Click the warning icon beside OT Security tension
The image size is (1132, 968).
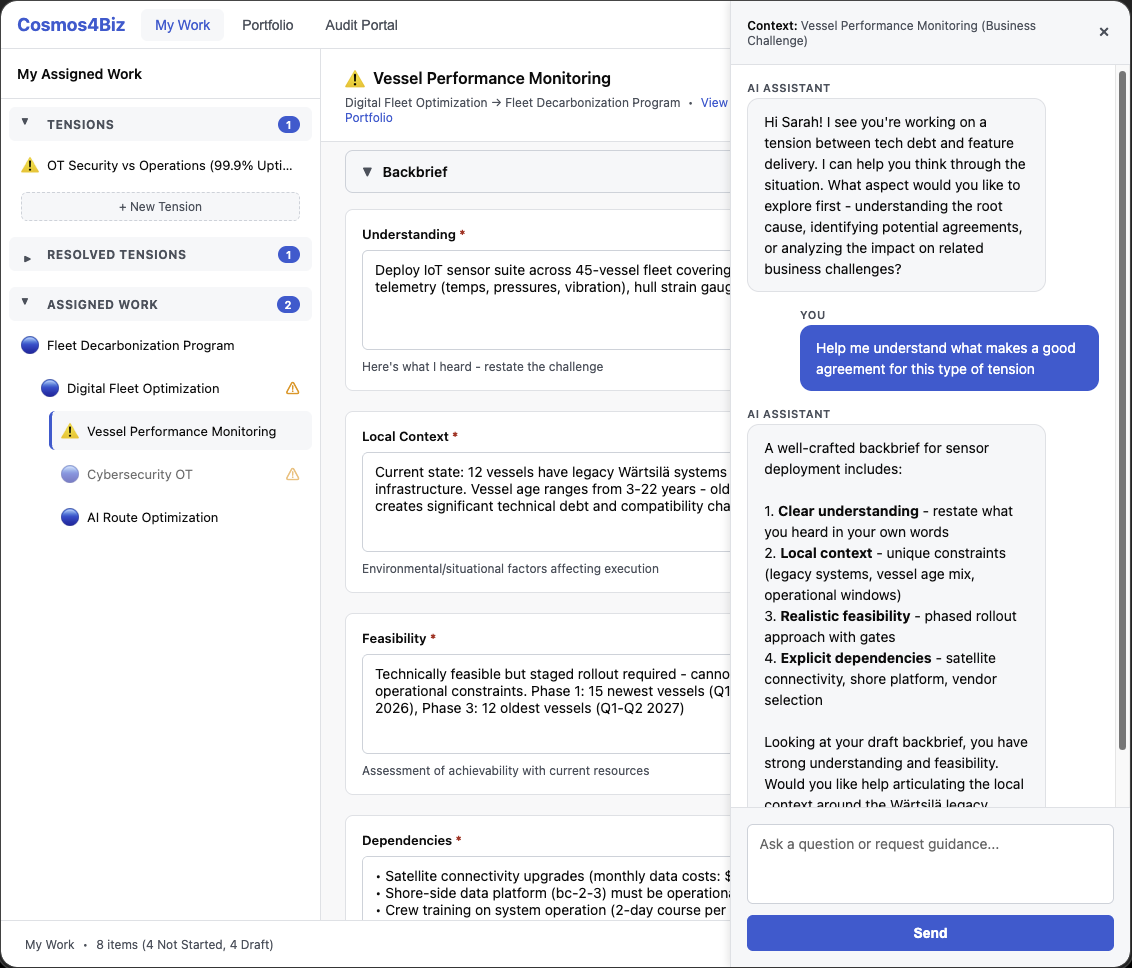30,166
